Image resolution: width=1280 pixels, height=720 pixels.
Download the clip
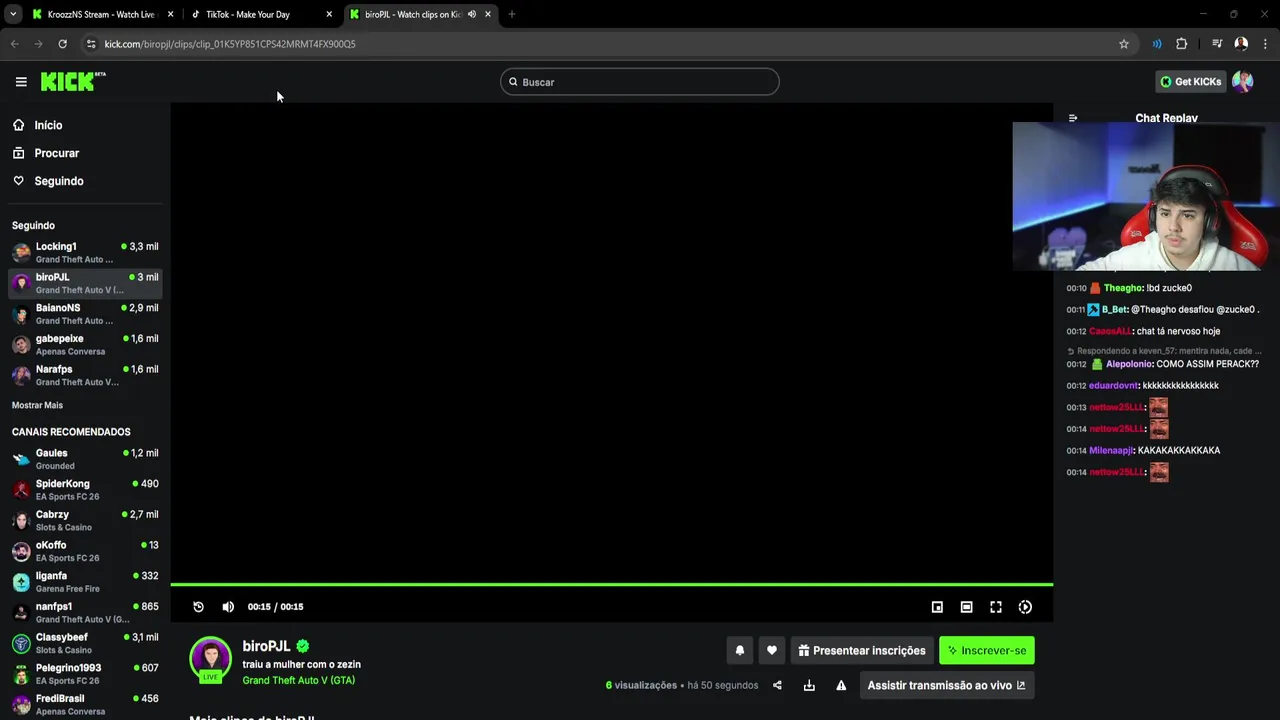coord(809,685)
